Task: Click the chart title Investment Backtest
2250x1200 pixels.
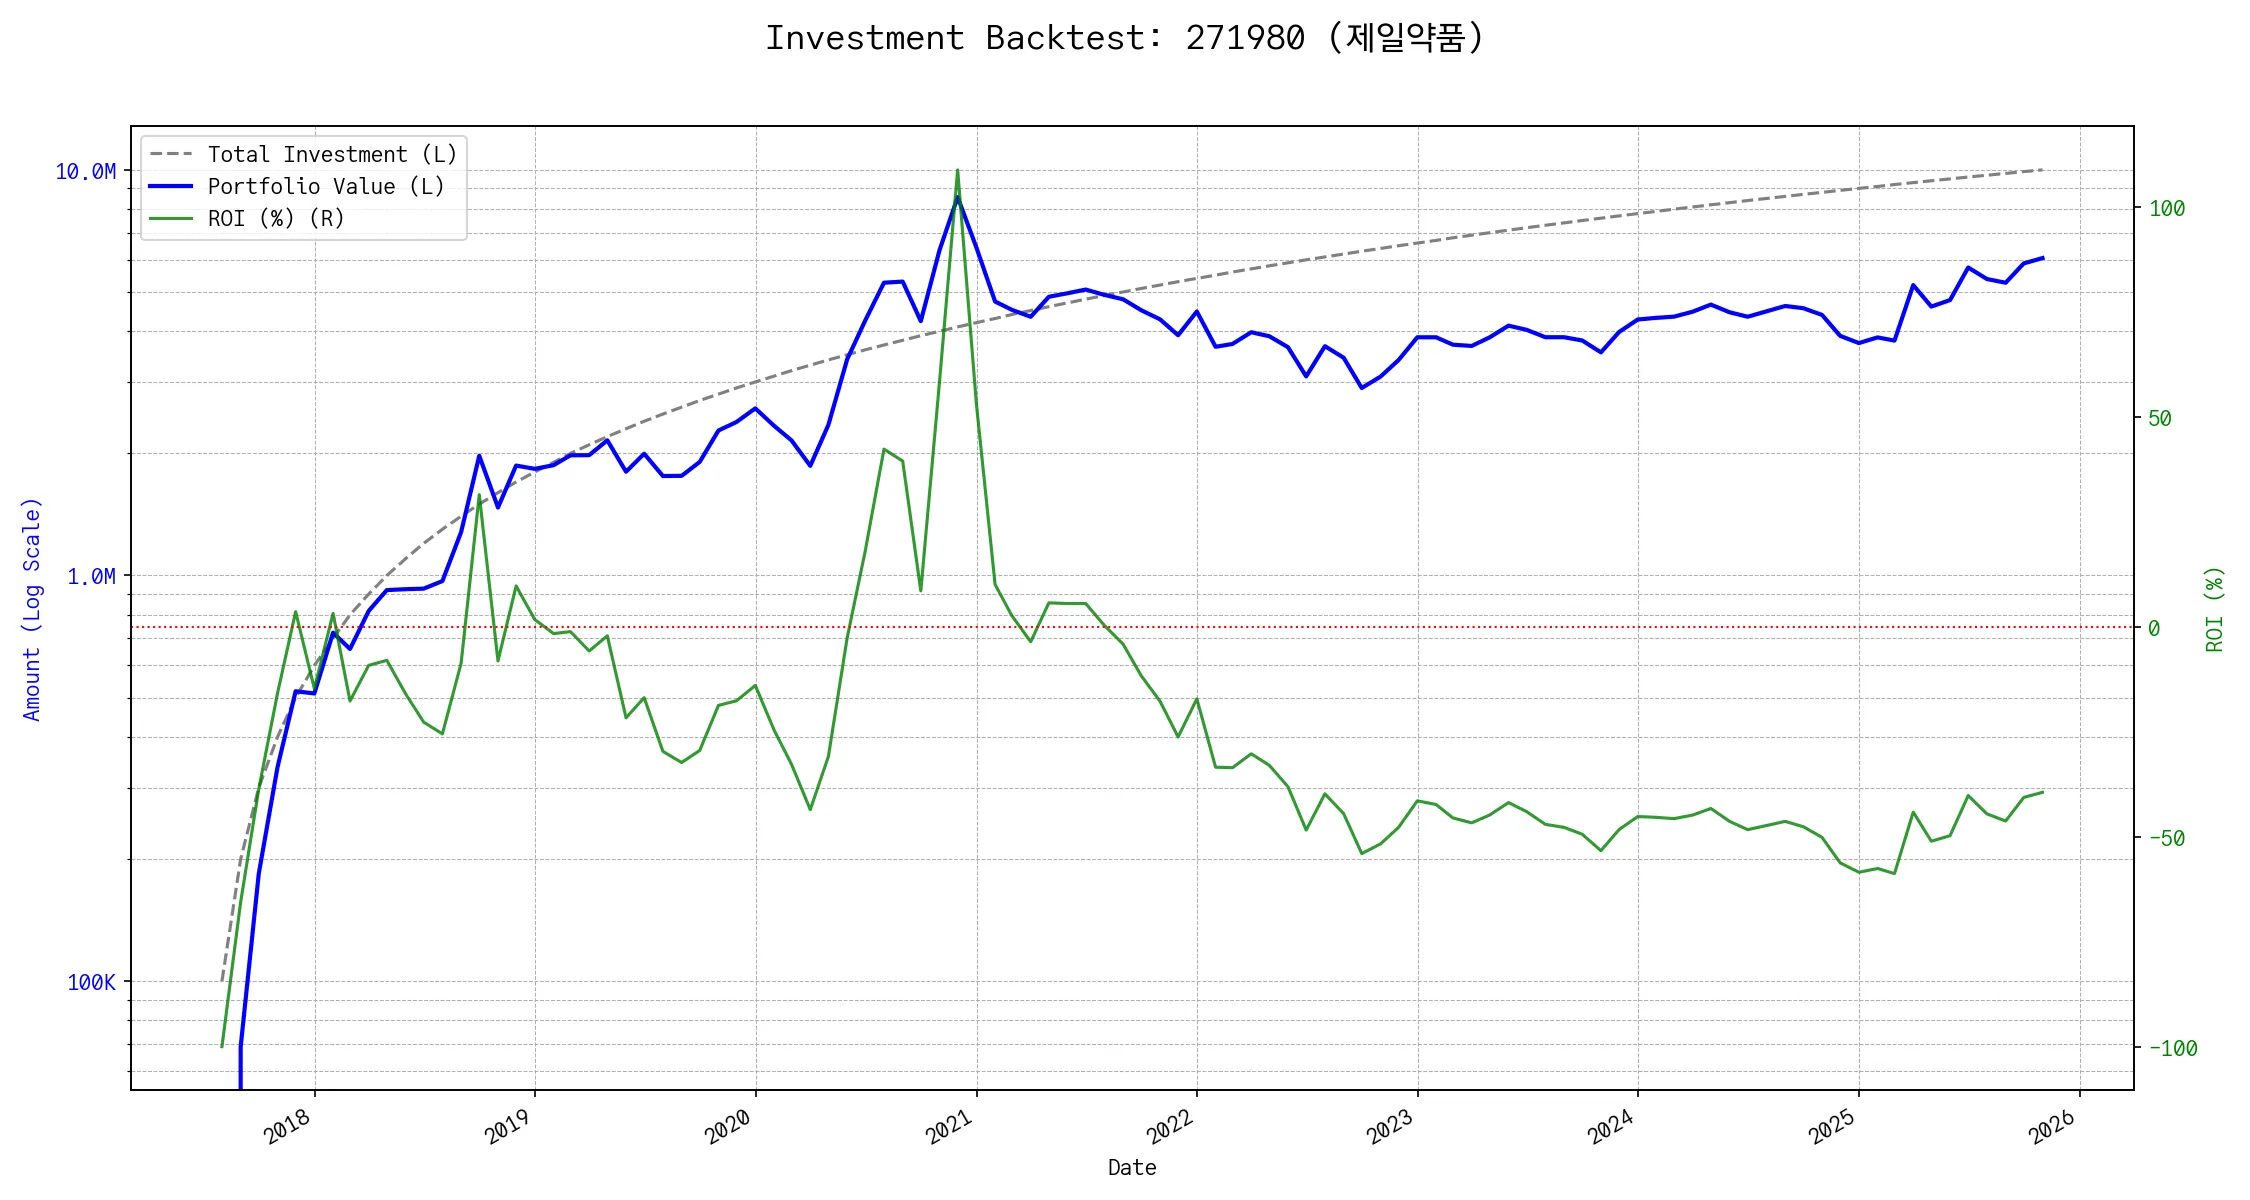Action: [x=1125, y=38]
